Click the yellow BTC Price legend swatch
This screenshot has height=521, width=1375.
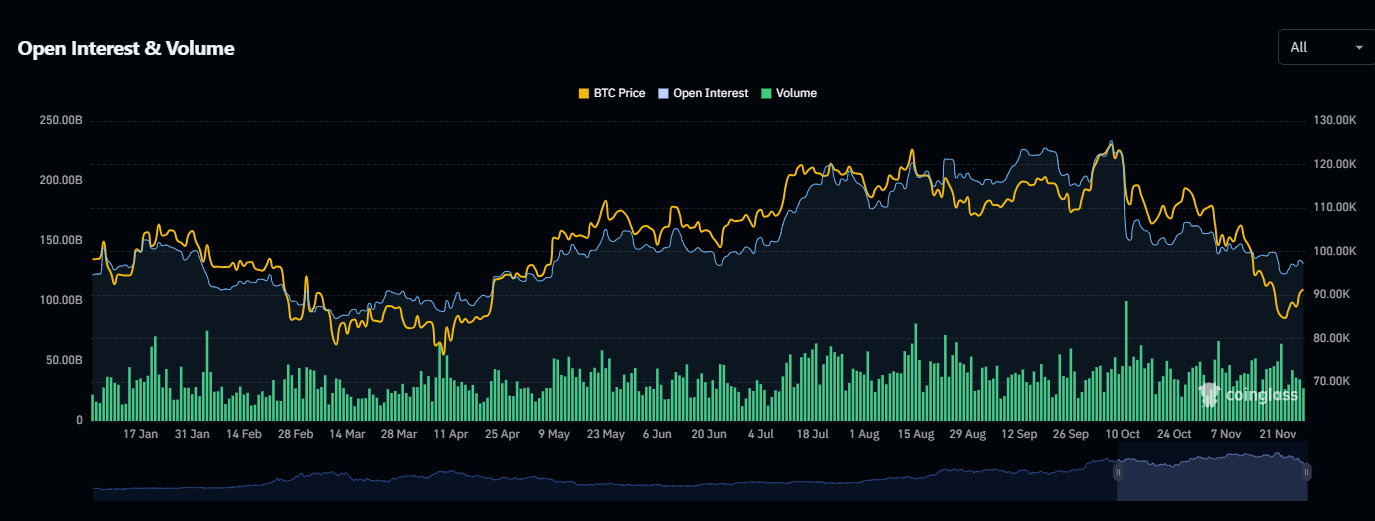tap(584, 93)
